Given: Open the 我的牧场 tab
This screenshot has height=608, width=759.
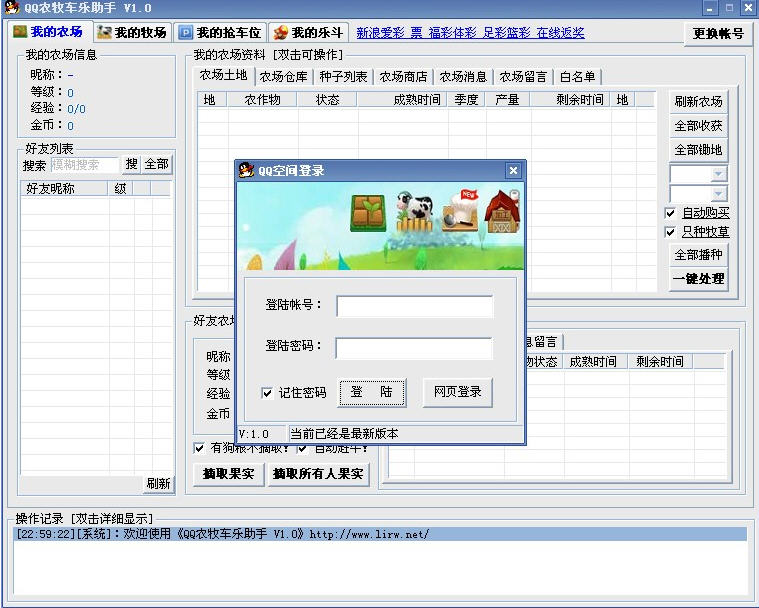Looking at the screenshot, I should click(x=132, y=32).
